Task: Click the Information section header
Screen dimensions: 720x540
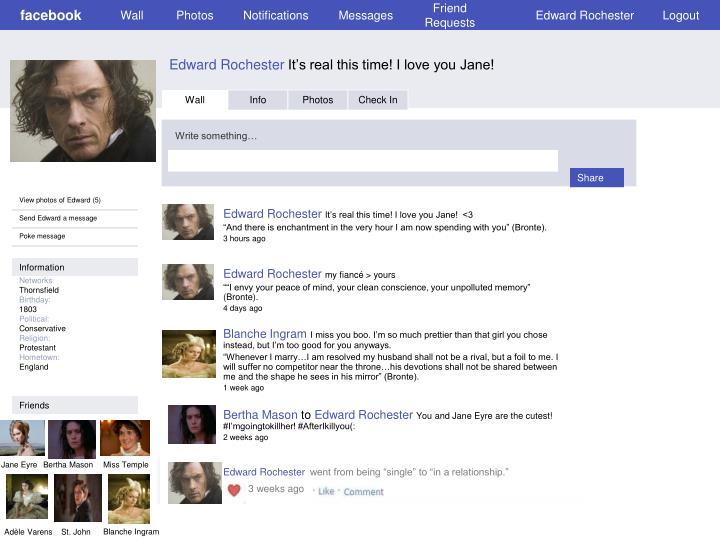Action: pyautogui.click(x=75, y=267)
